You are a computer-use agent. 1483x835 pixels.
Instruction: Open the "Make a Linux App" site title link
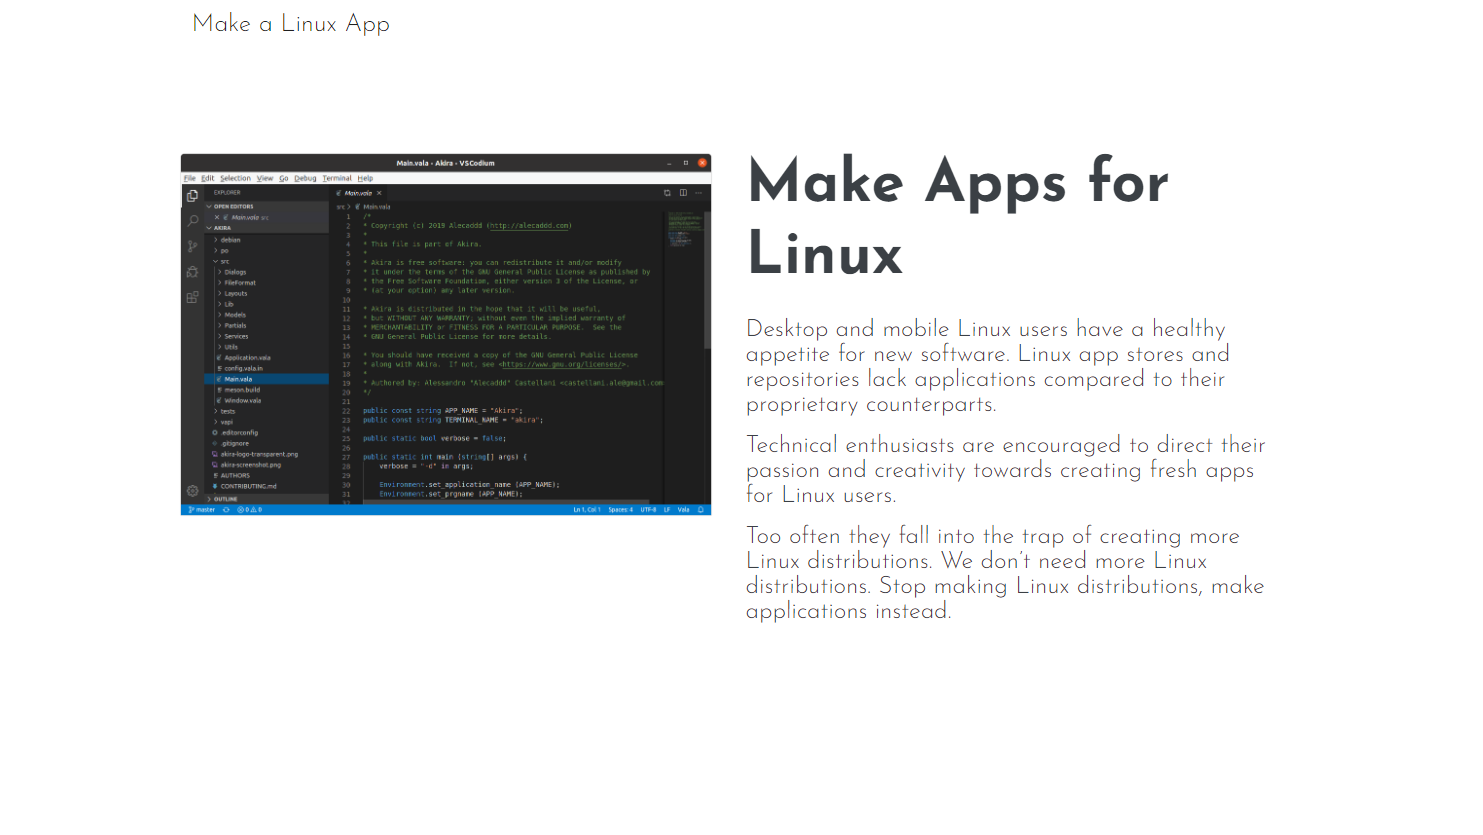click(x=291, y=24)
